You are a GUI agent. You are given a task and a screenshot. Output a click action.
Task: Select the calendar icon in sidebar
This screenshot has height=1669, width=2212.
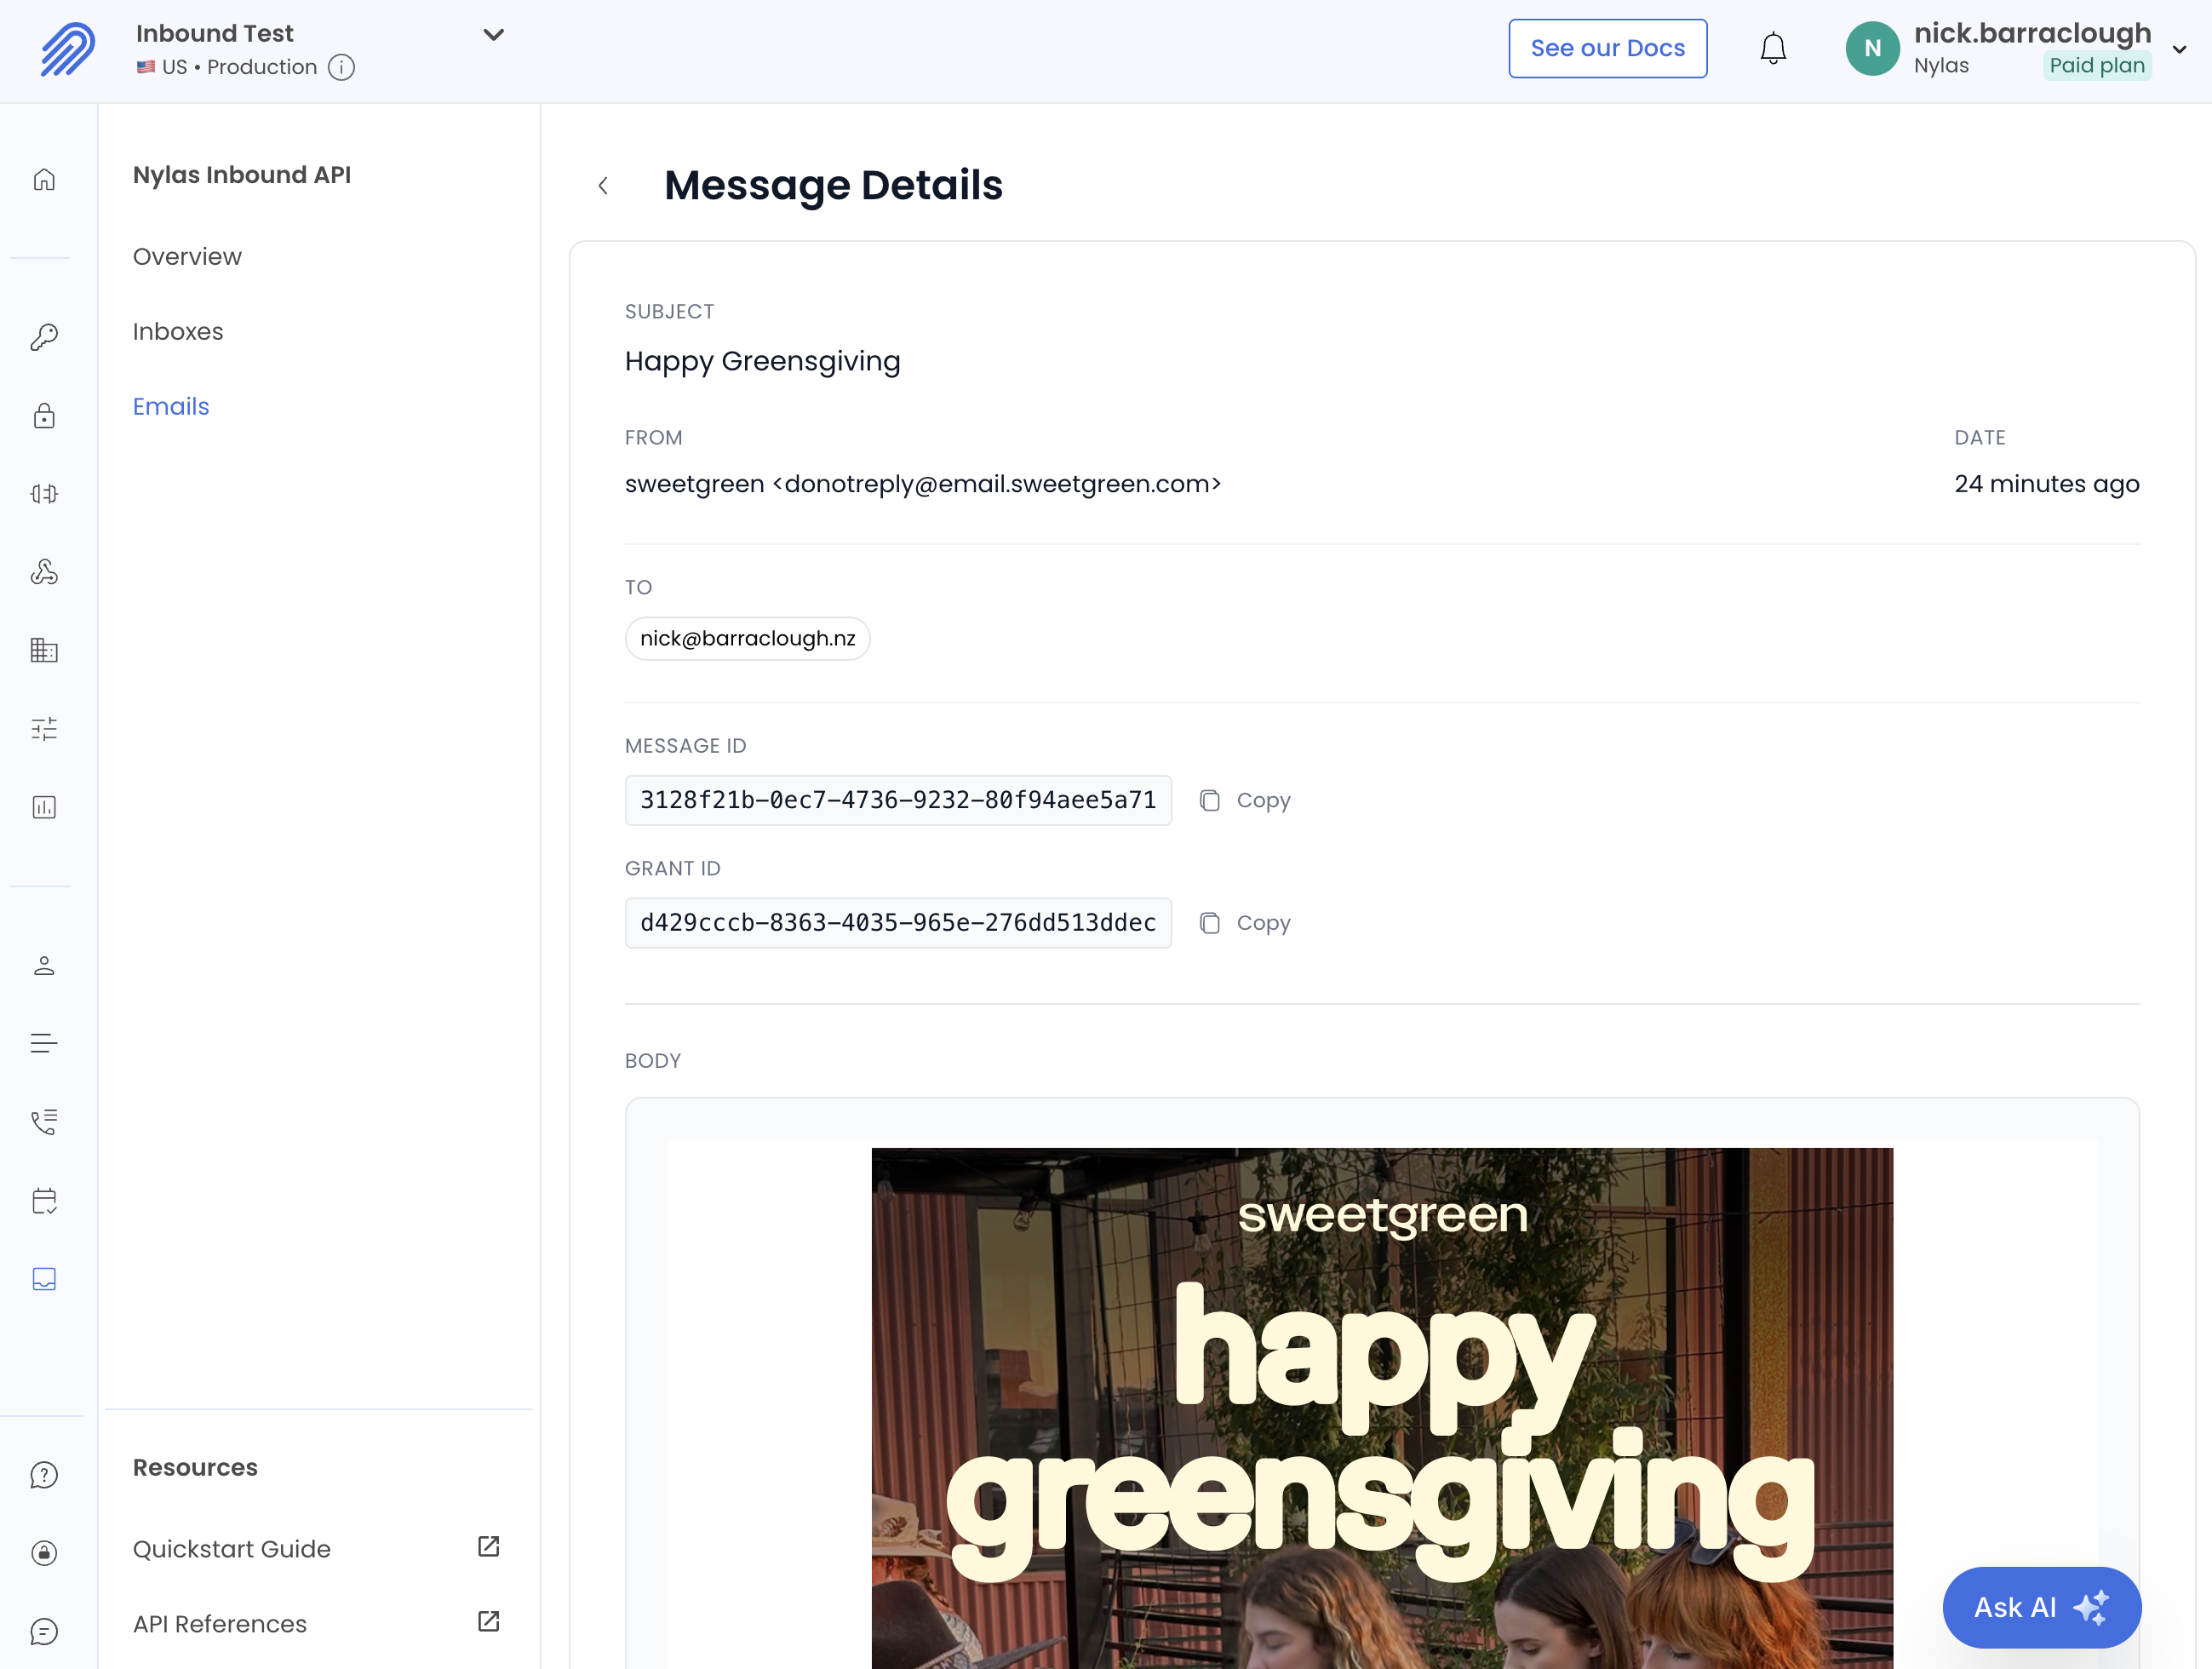click(44, 1201)
